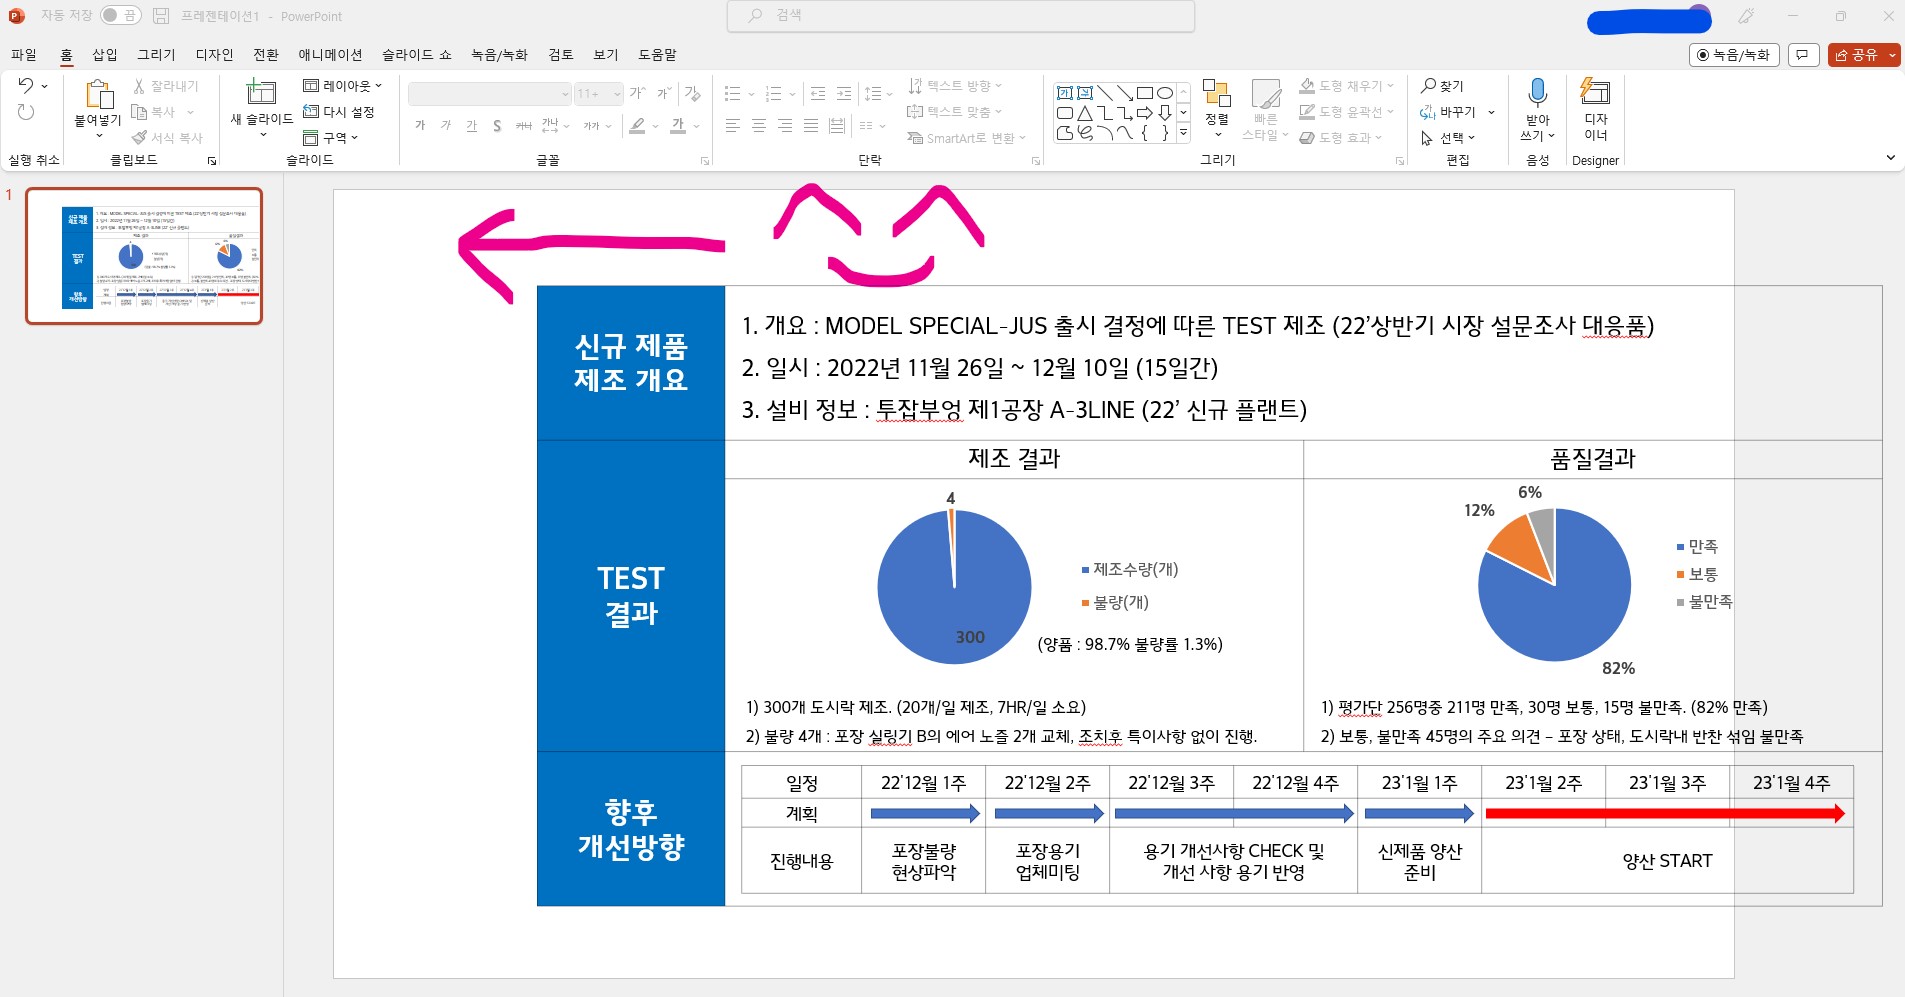Expand the Section (구역) dropdown

point(330,138)
